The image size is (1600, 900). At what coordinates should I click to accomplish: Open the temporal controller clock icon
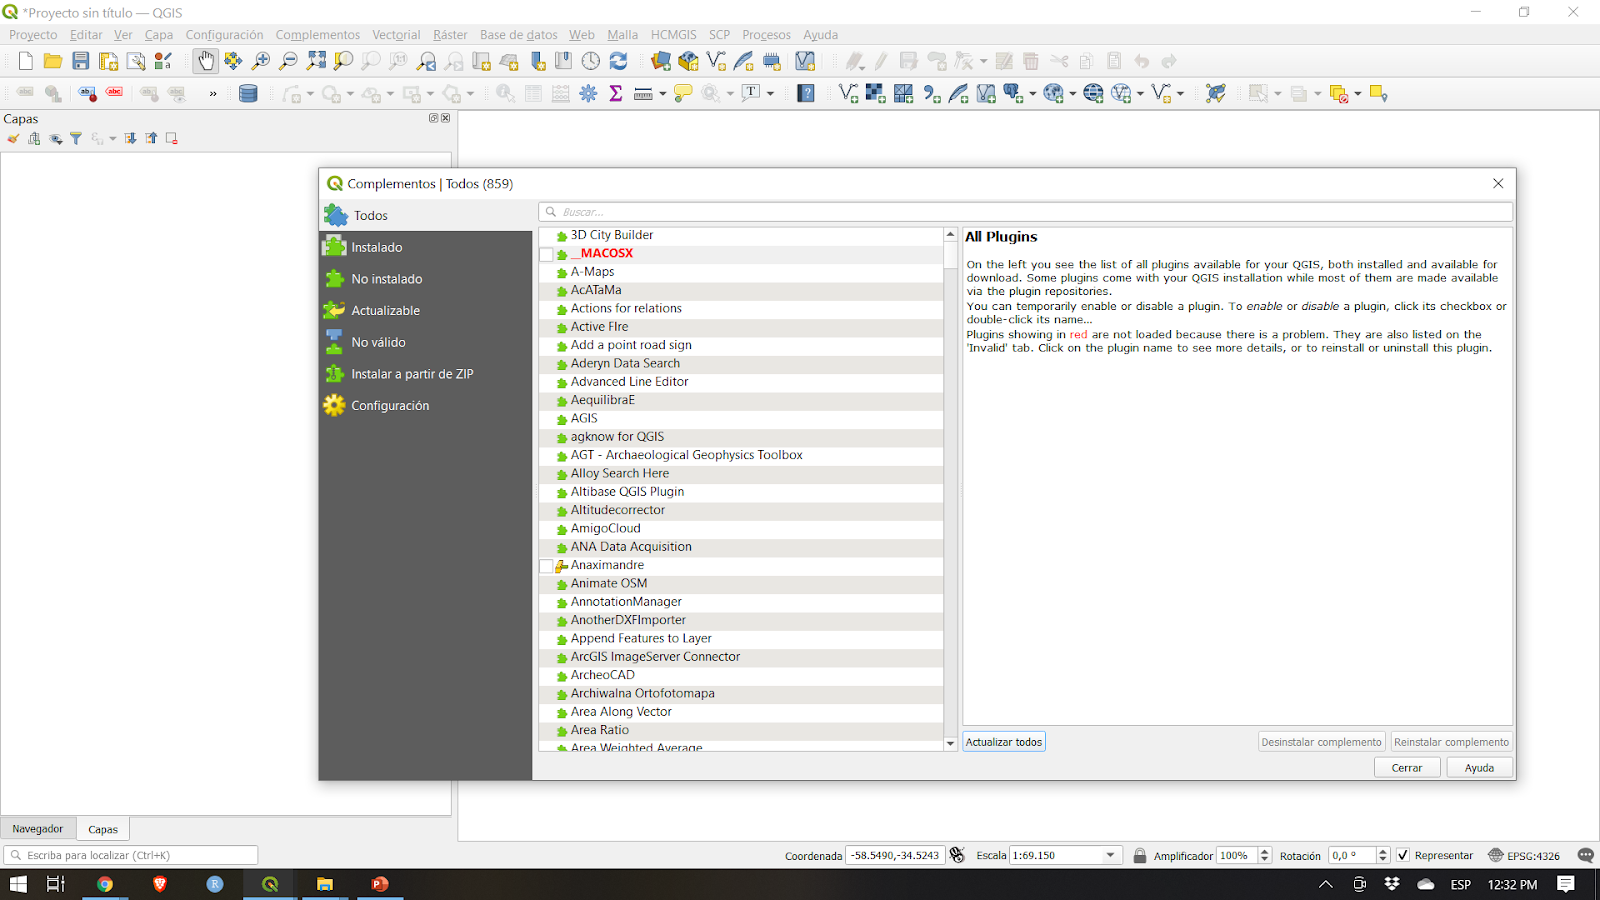[x=591, y=61]
